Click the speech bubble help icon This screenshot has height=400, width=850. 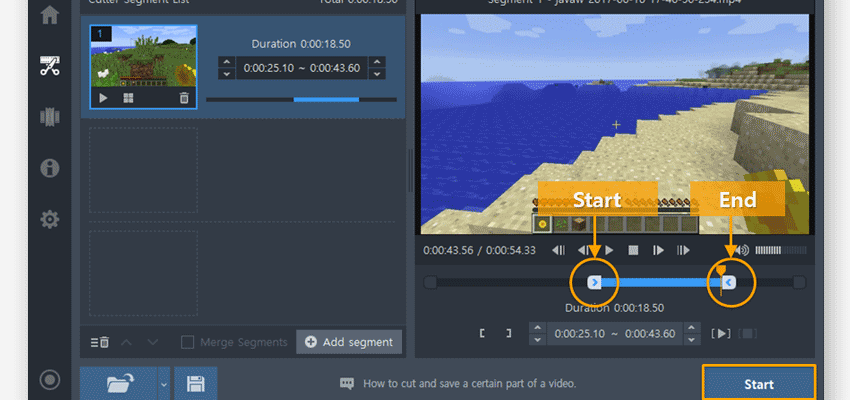click(x=346, y=384)
